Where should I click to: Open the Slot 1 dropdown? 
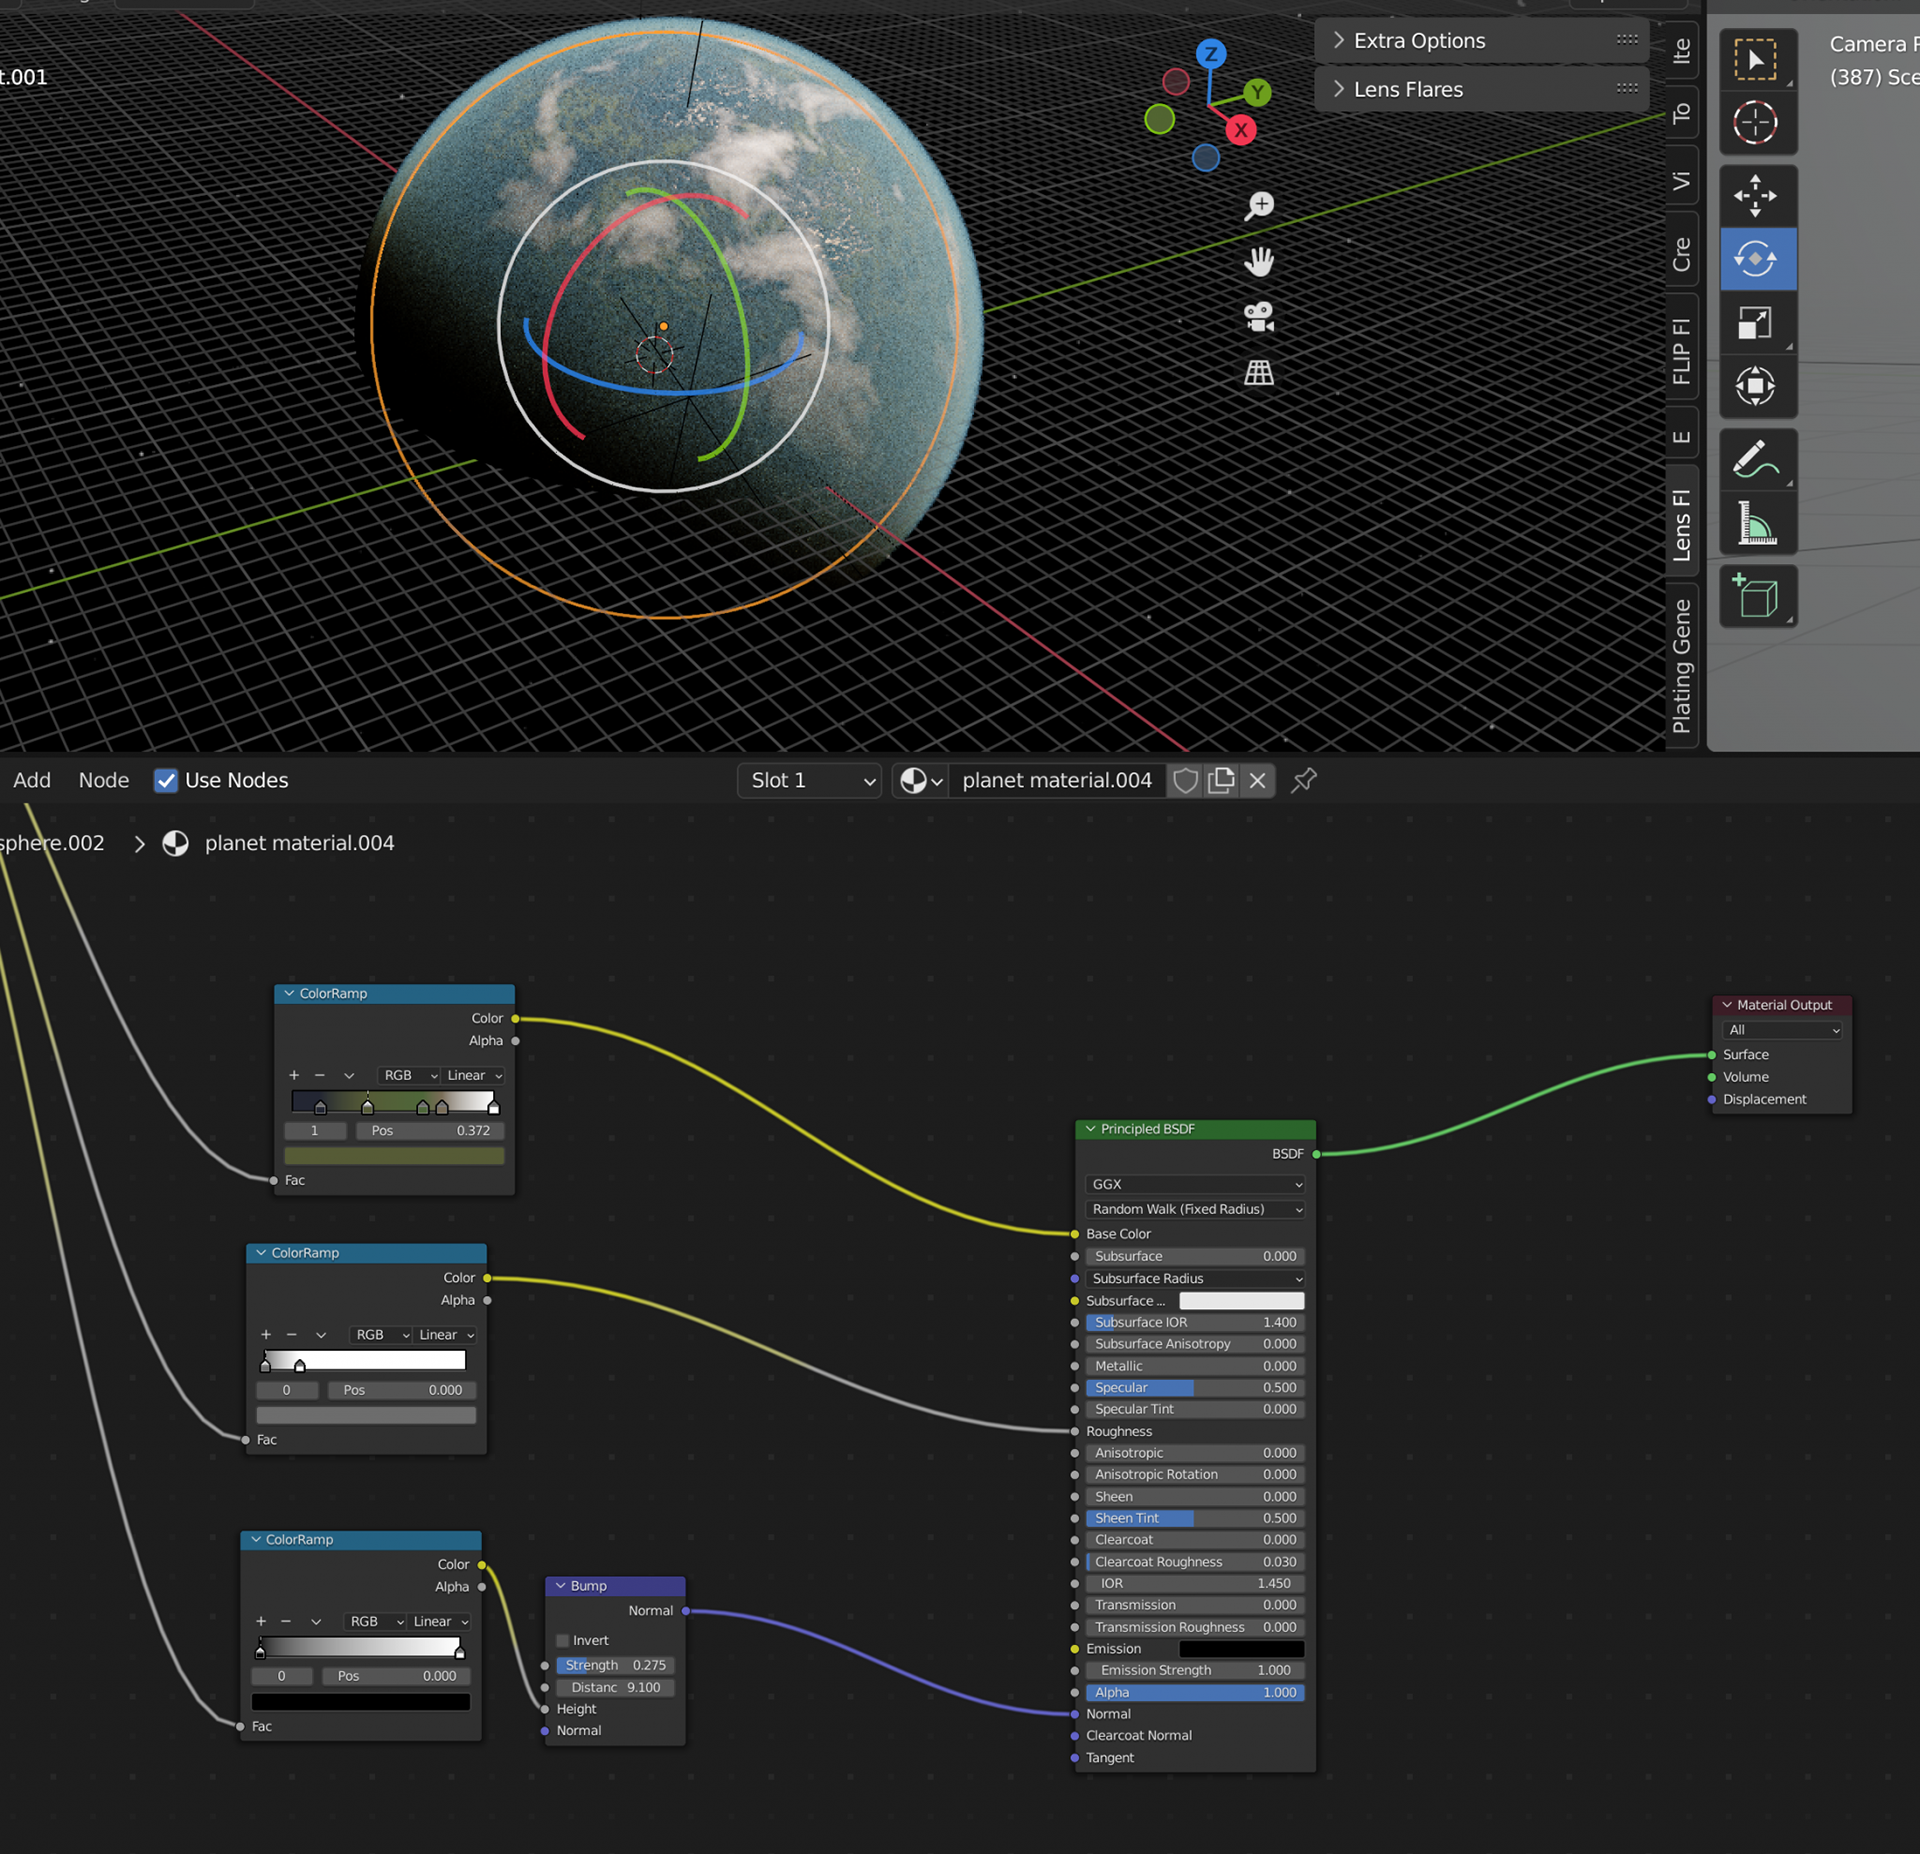(x=809, y=780)
